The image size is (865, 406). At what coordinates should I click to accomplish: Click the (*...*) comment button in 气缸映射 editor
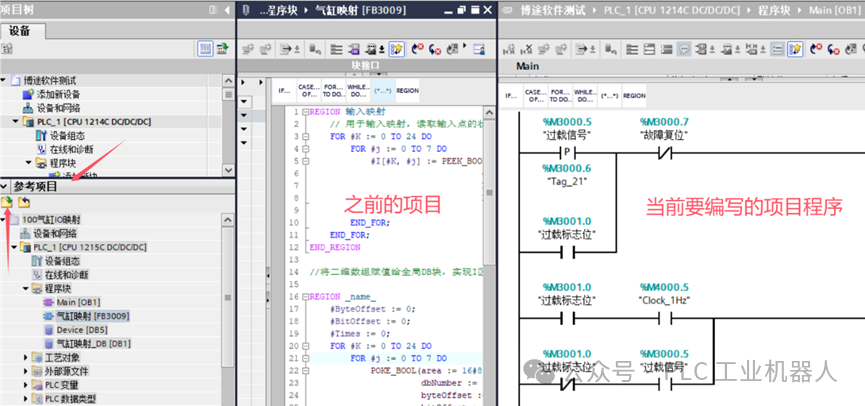pyautogui.click(x=382, y=90)
